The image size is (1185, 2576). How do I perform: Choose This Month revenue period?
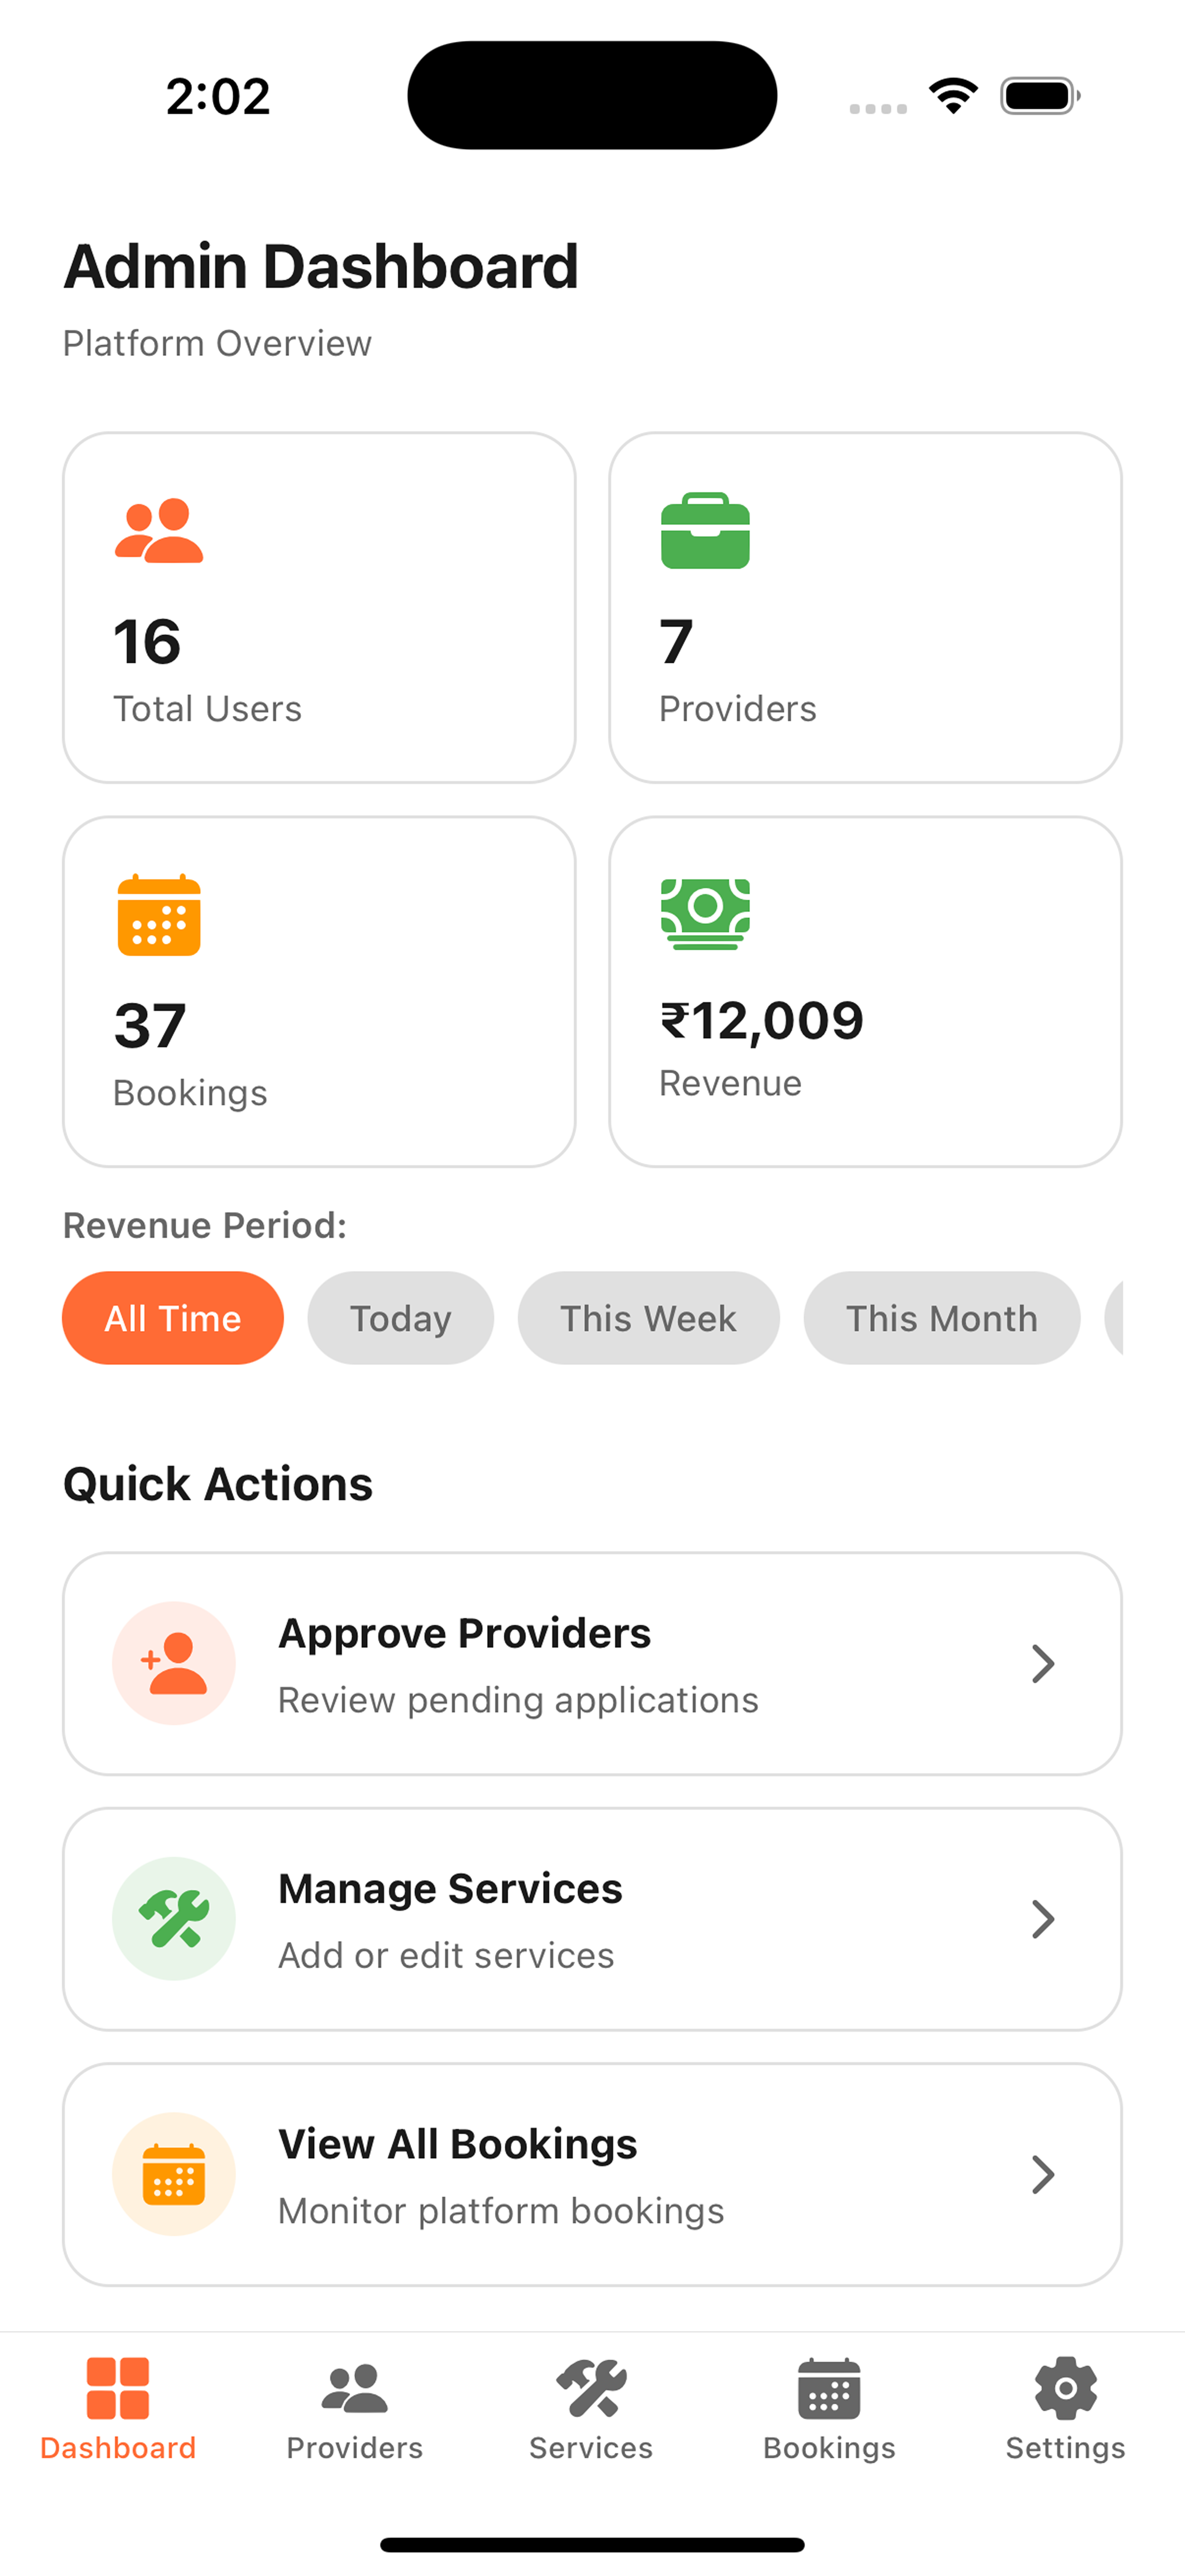coord(941,1318)
